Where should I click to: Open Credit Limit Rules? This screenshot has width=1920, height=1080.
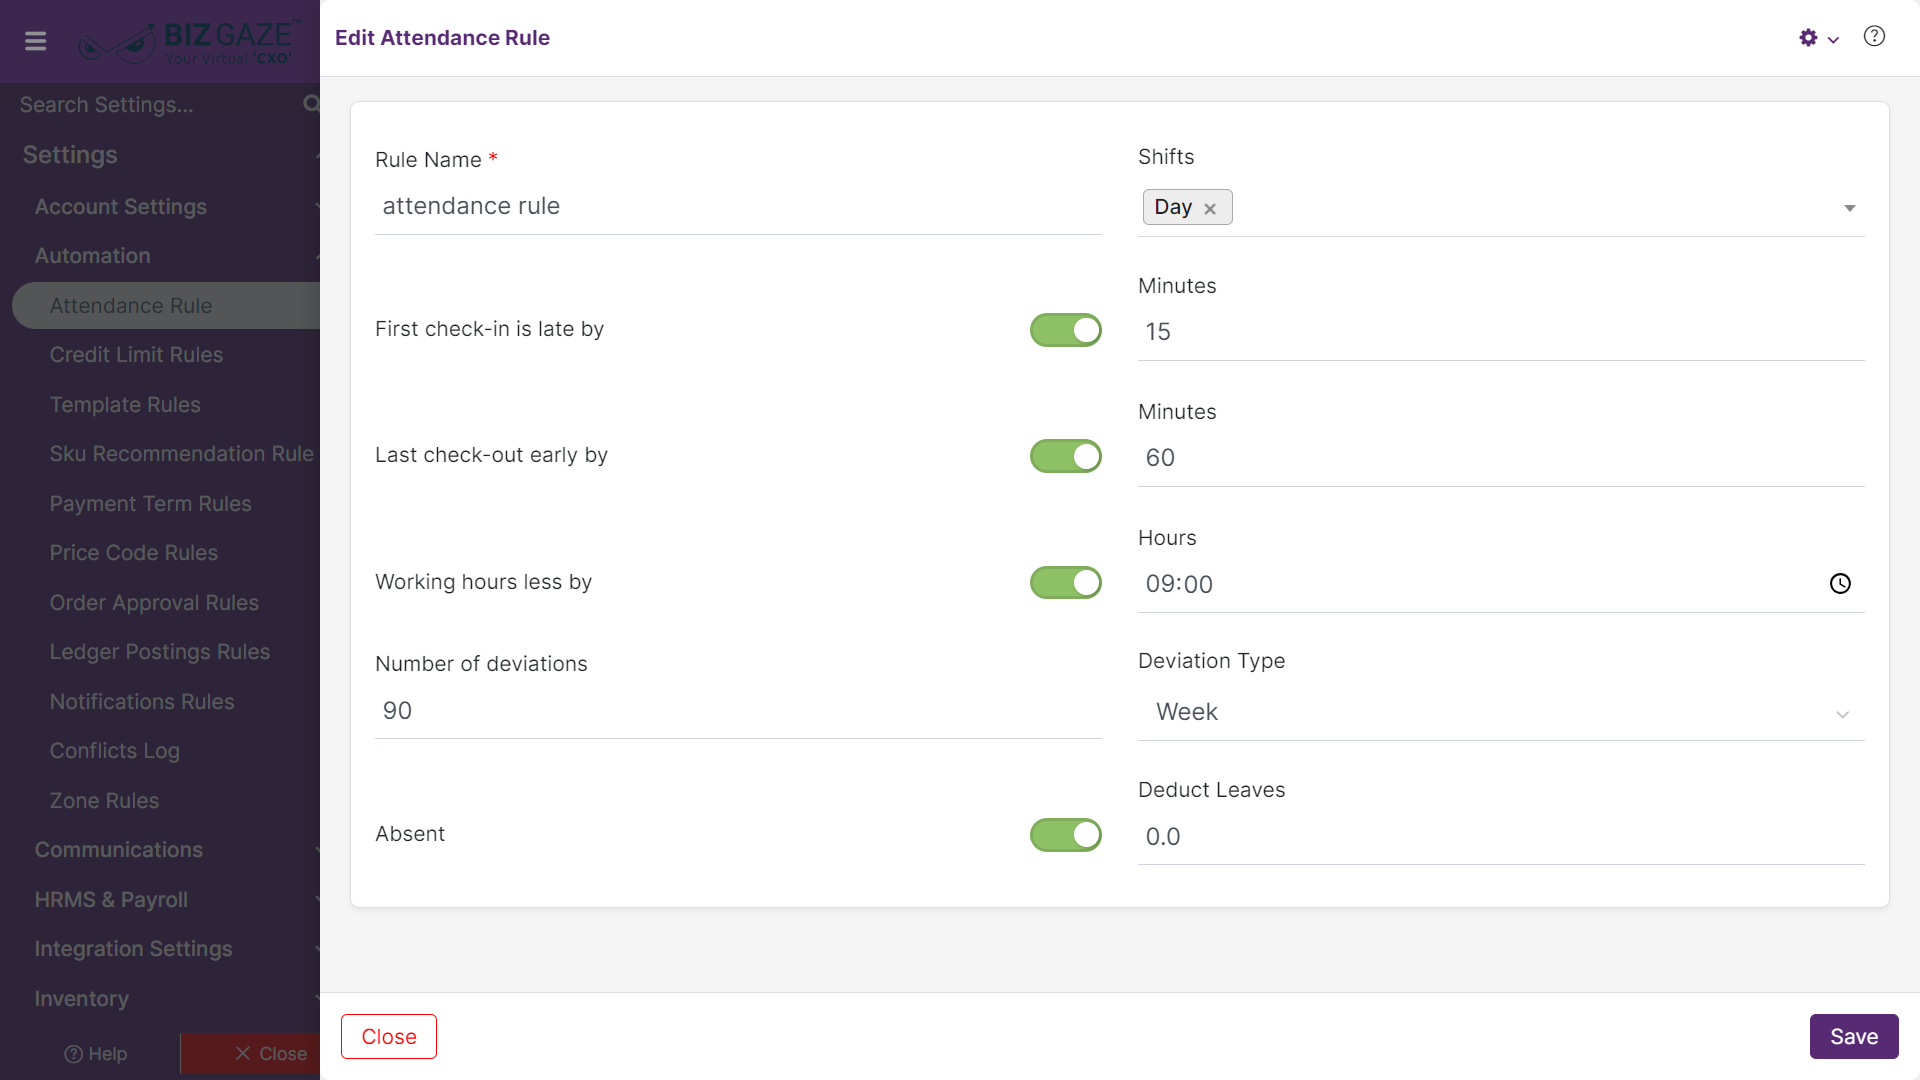(x=136, y=355)
